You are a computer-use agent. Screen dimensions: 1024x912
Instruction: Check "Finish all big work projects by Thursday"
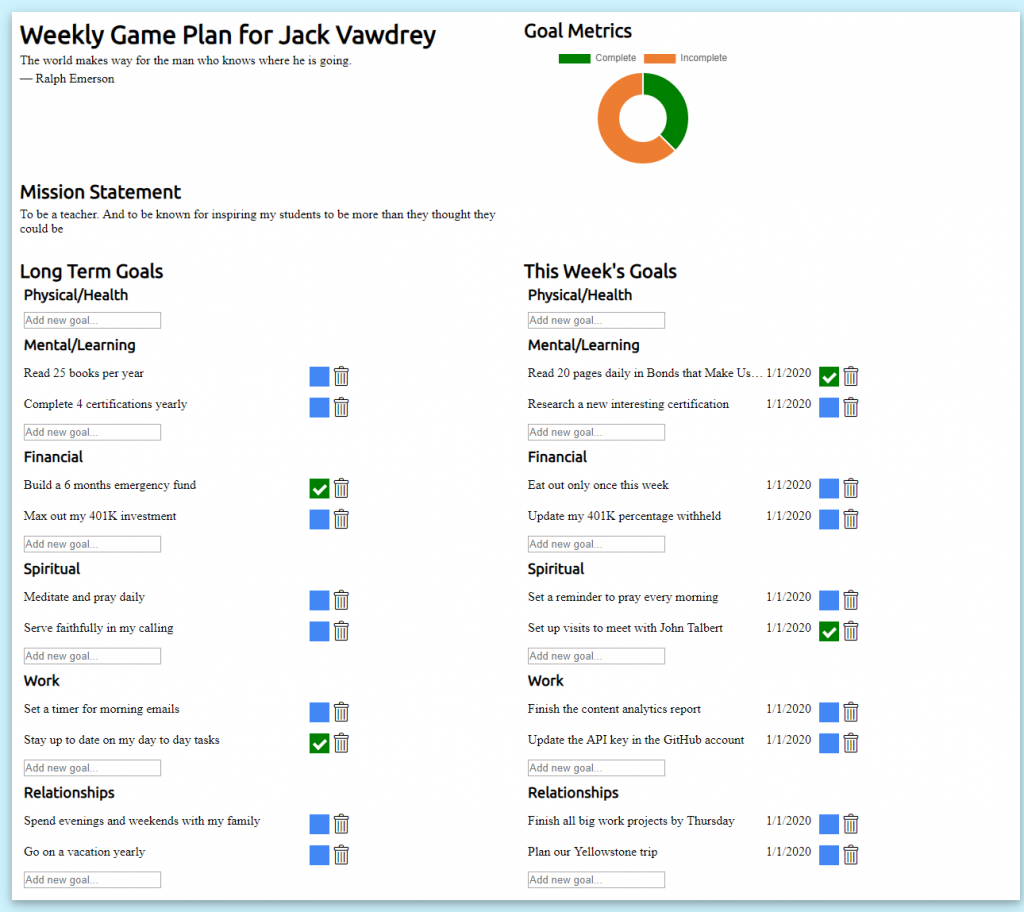pyautogui.click(x=828, y=824)
